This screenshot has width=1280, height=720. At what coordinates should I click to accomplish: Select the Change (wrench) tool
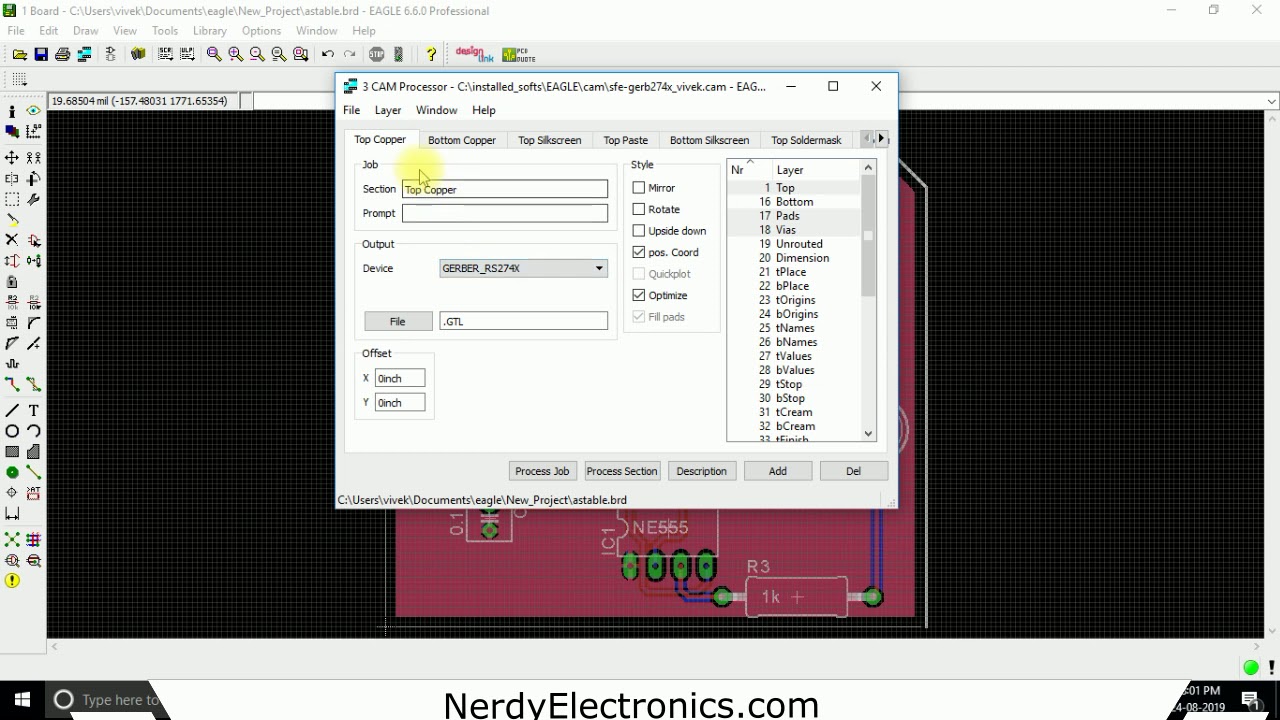pyautogui.click(x=33, y=199)
